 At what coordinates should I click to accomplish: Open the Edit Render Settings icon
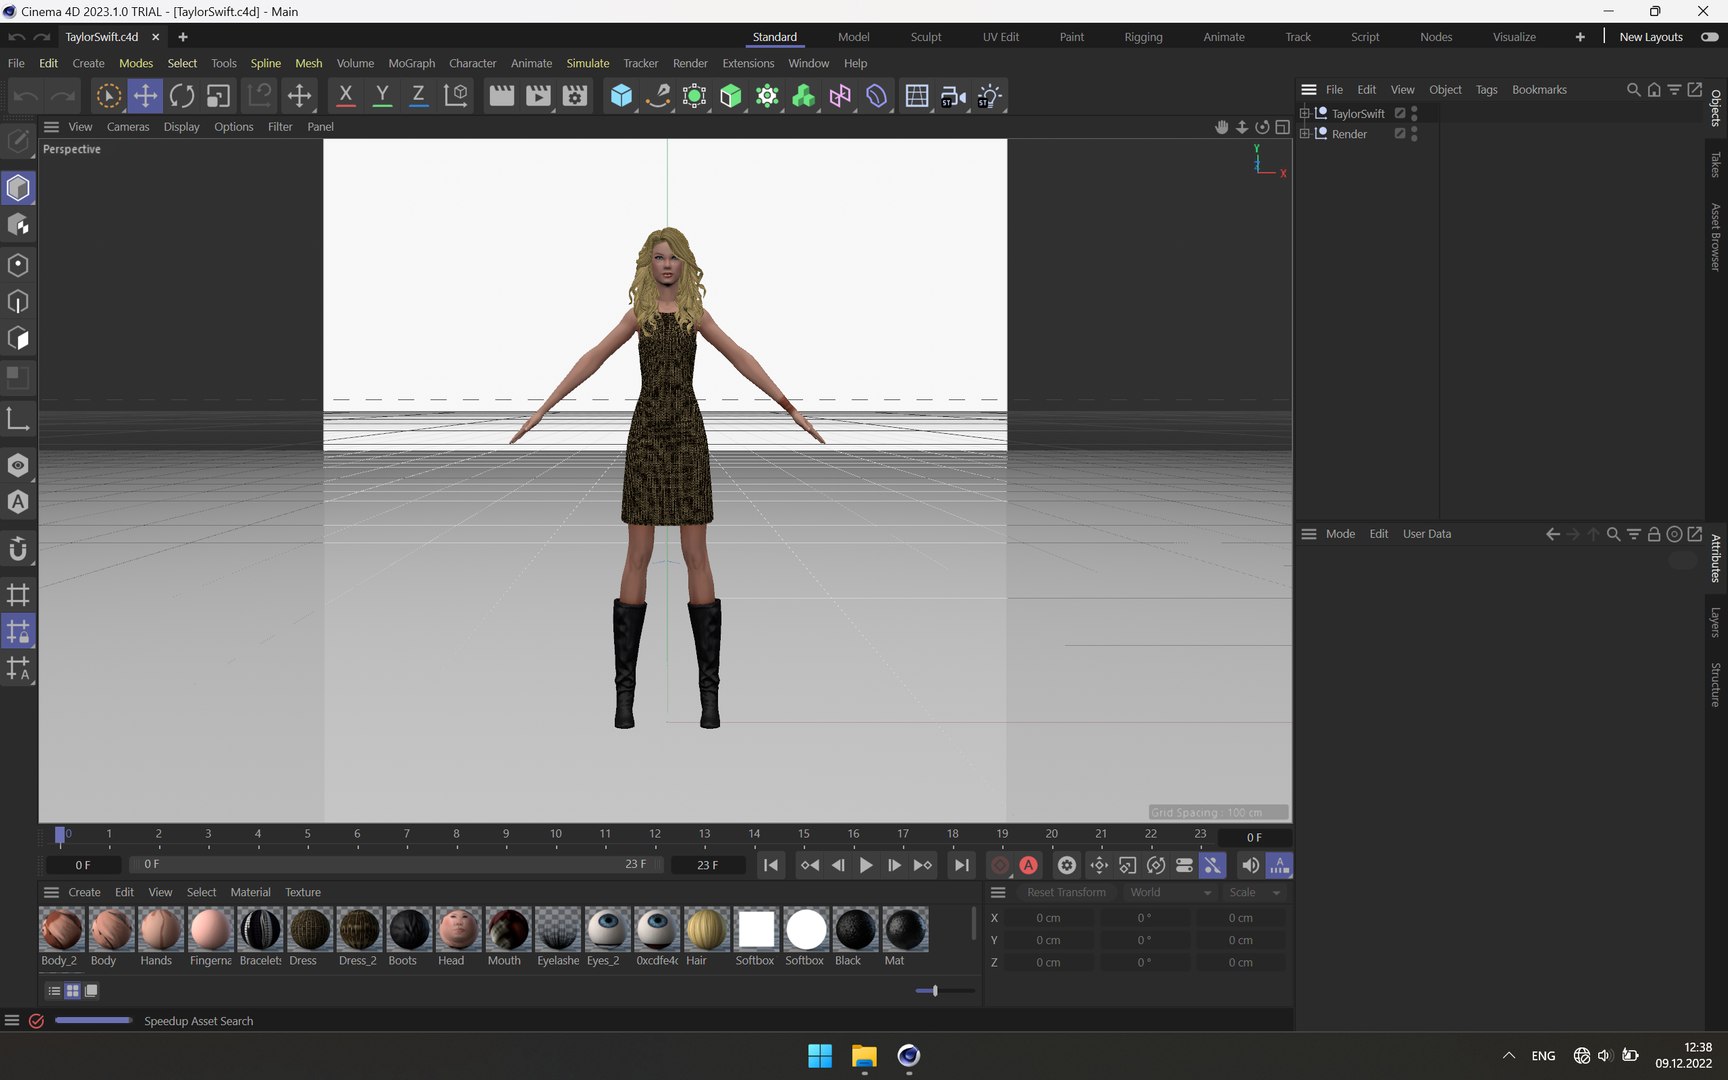tap(575, 96)
